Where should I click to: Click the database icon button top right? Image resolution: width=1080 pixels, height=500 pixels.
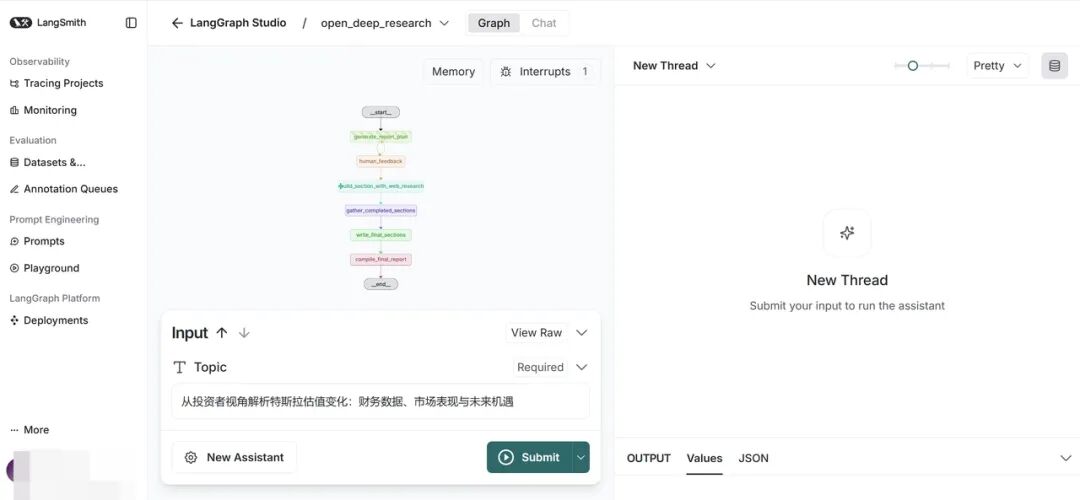[1055, 65]
